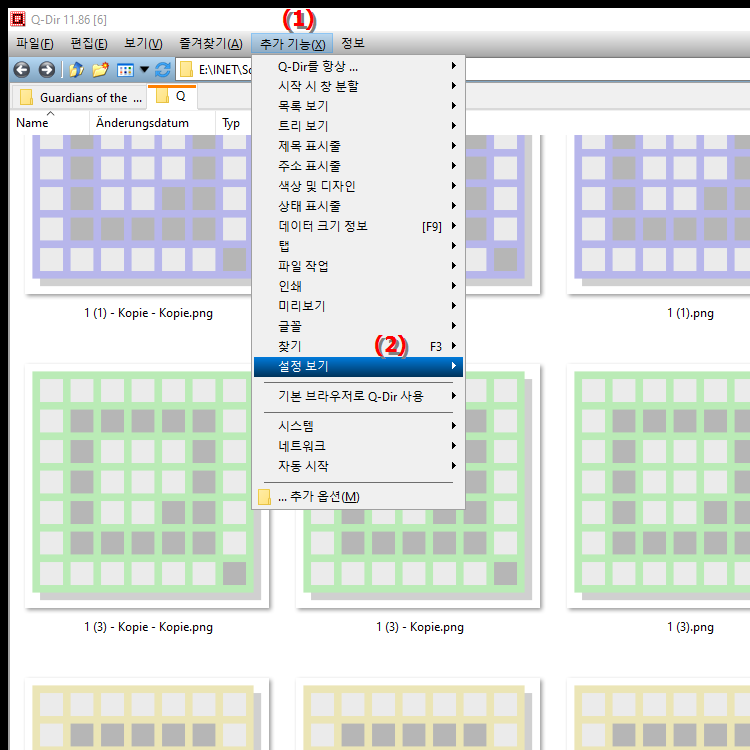Go forward with the right arrow button
Viewport: 750px width, 750px height.
tap(46, 70)
